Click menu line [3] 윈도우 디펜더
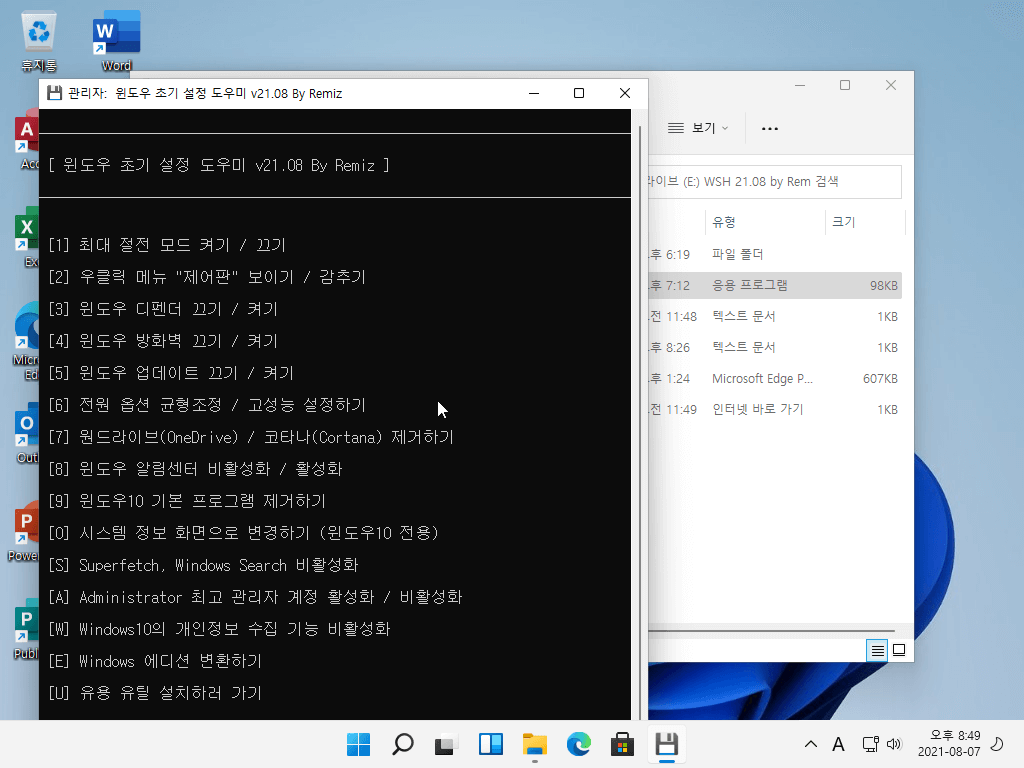The image size is (1024, 768). tap(163, 309)
